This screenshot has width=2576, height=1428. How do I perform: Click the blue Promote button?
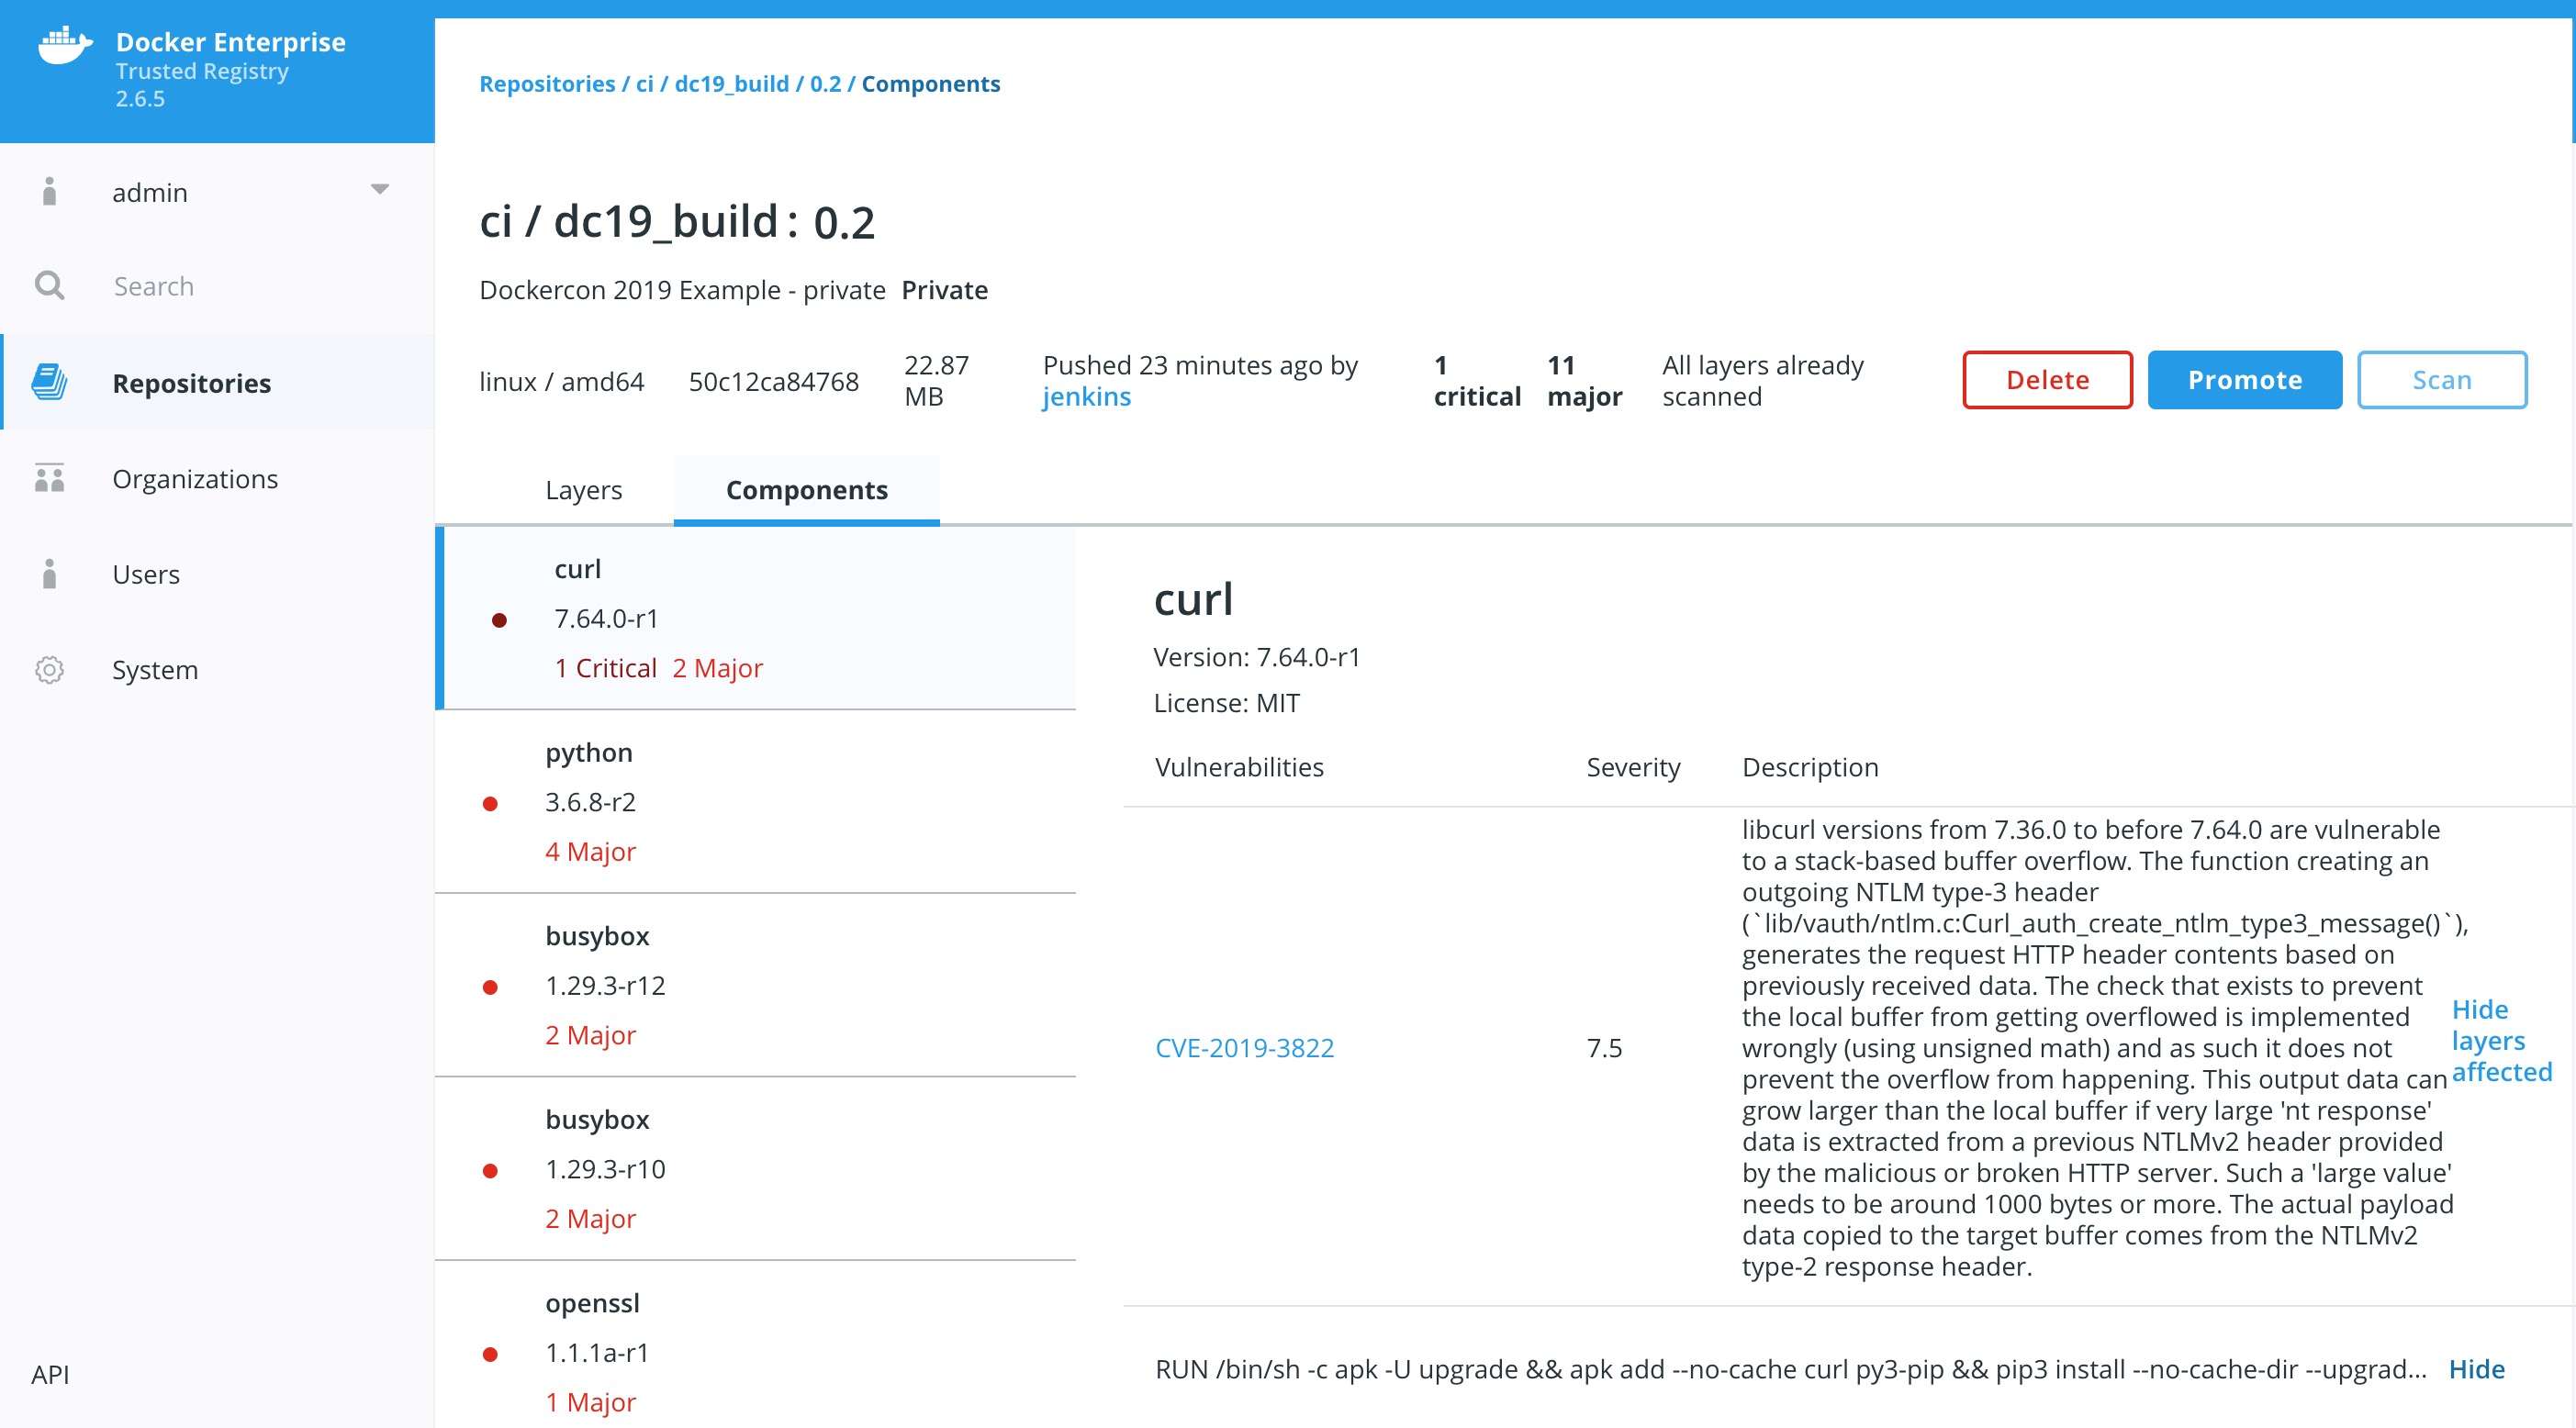(2243, 380)
